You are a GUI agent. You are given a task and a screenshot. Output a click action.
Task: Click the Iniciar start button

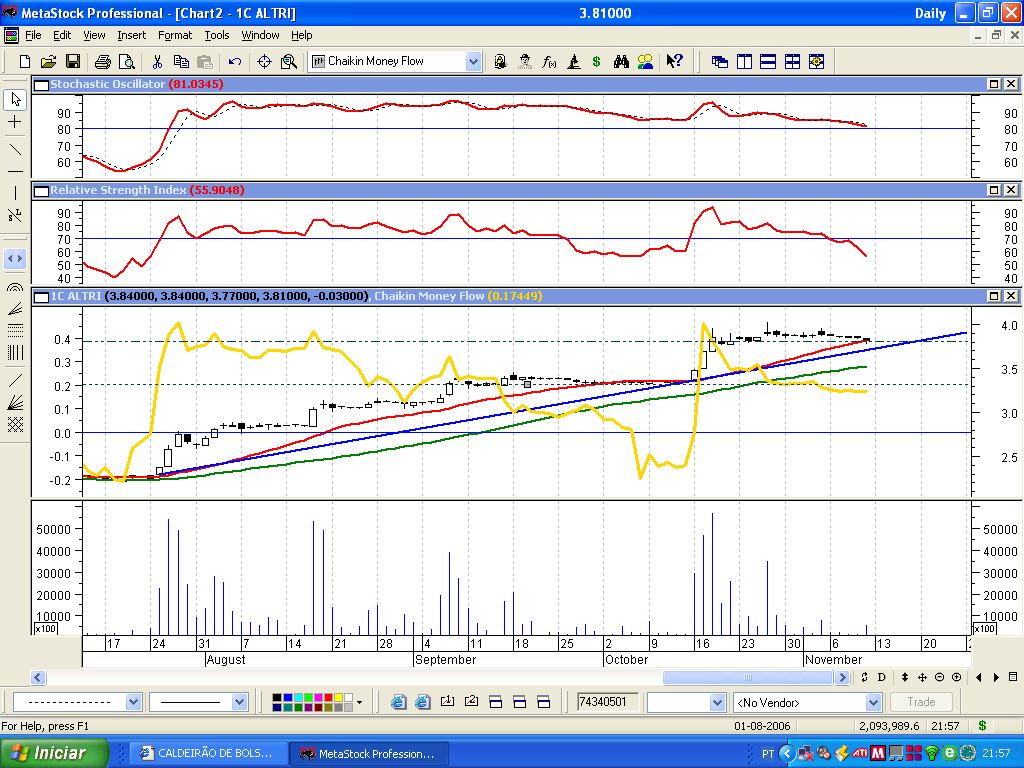coord(54,753)
